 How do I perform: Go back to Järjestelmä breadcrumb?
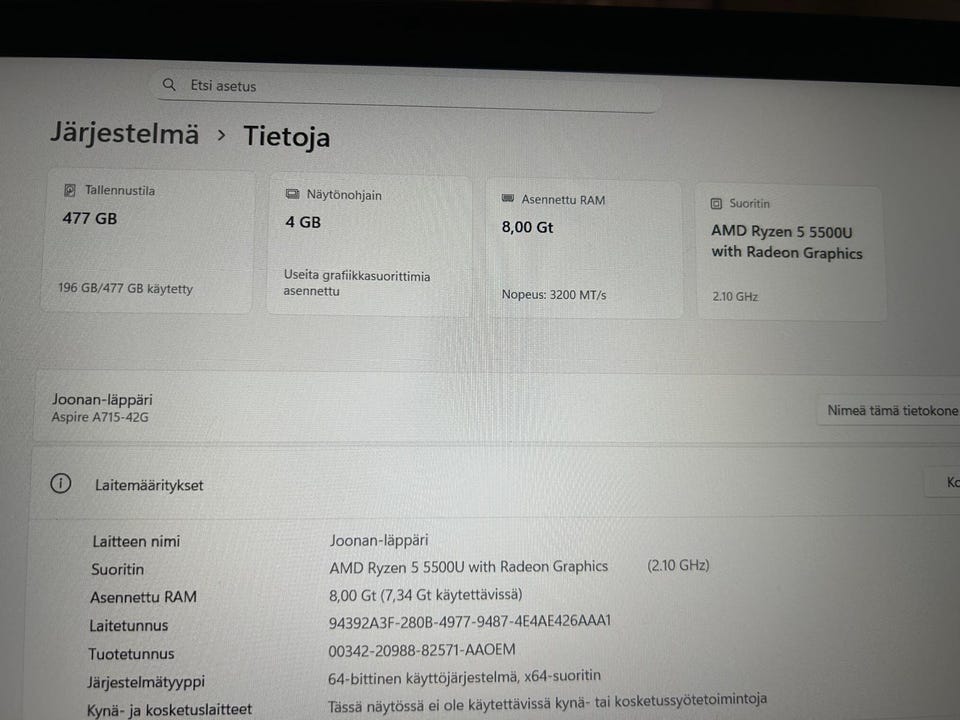click(125, 133)
